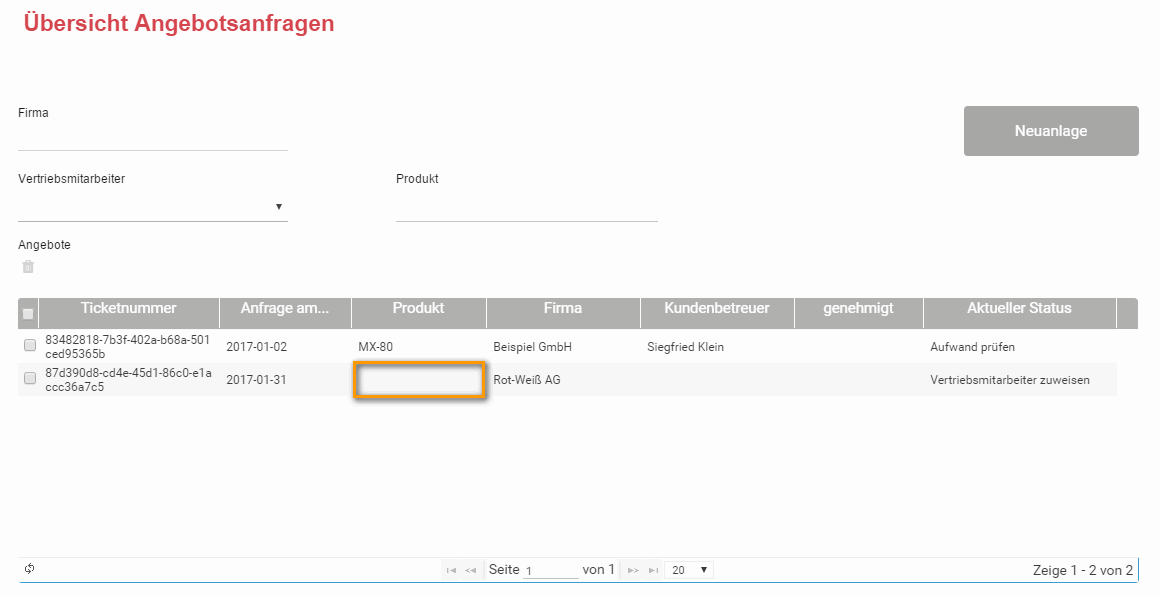Click into the Produkt filter field
1160x595 pixels.
tap(526, 207)
